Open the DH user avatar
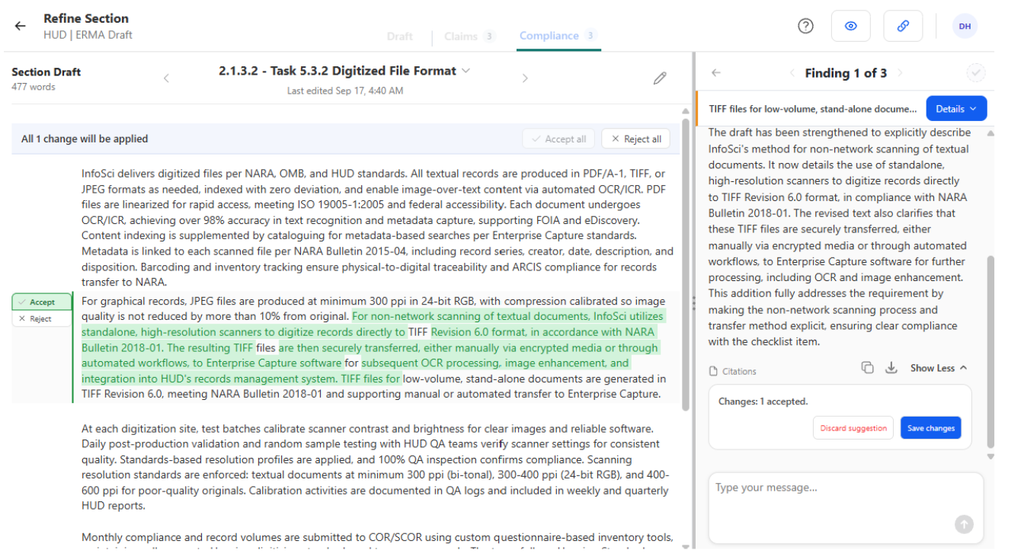The height and width of the screenshot is (553, 1024). 965,26
